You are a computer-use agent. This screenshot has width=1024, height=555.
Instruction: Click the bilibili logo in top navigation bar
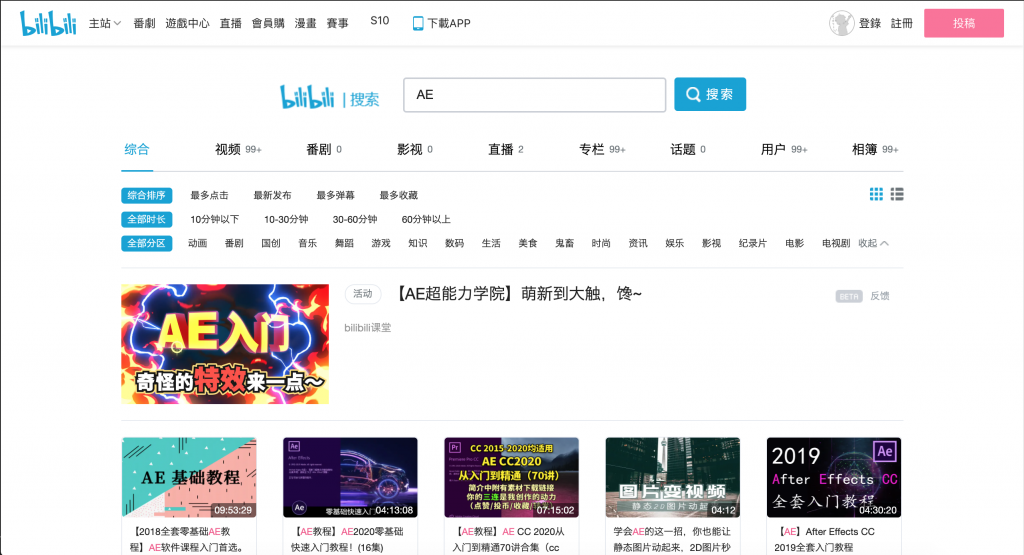pyautogui.click(x=48, y=23)
